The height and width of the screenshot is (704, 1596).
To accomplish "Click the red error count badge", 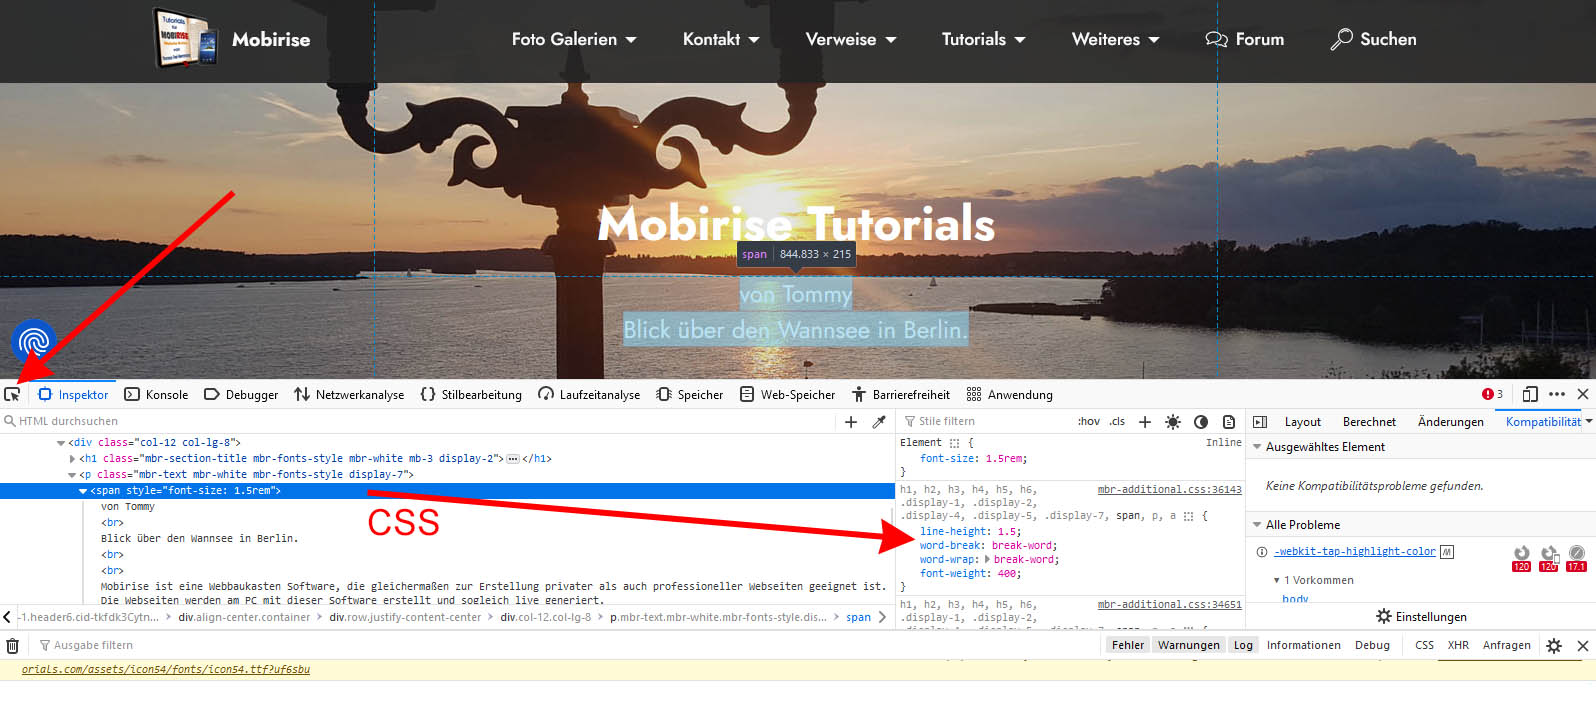I will coord(1492,394).
